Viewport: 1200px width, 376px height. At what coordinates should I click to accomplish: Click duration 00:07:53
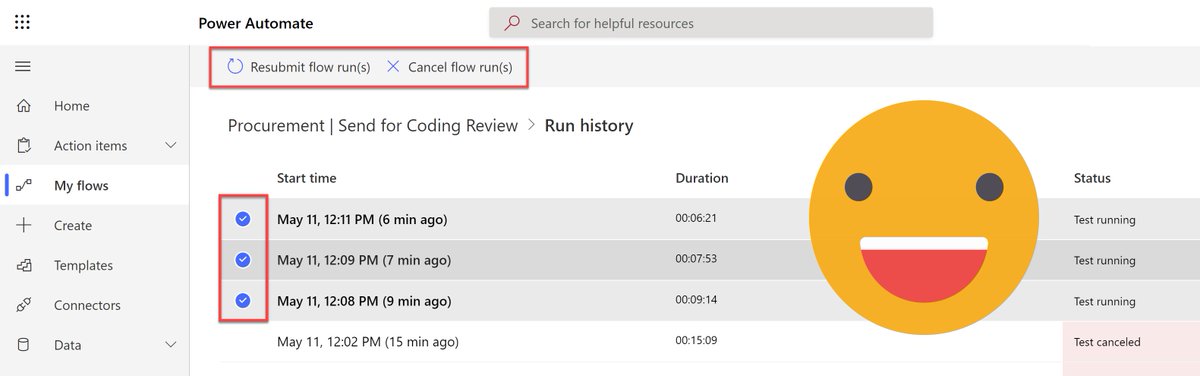696,258
